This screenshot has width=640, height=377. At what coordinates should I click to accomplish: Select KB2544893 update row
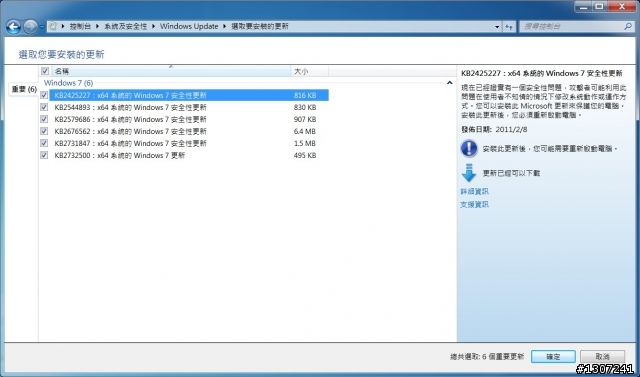click(189, 107)
